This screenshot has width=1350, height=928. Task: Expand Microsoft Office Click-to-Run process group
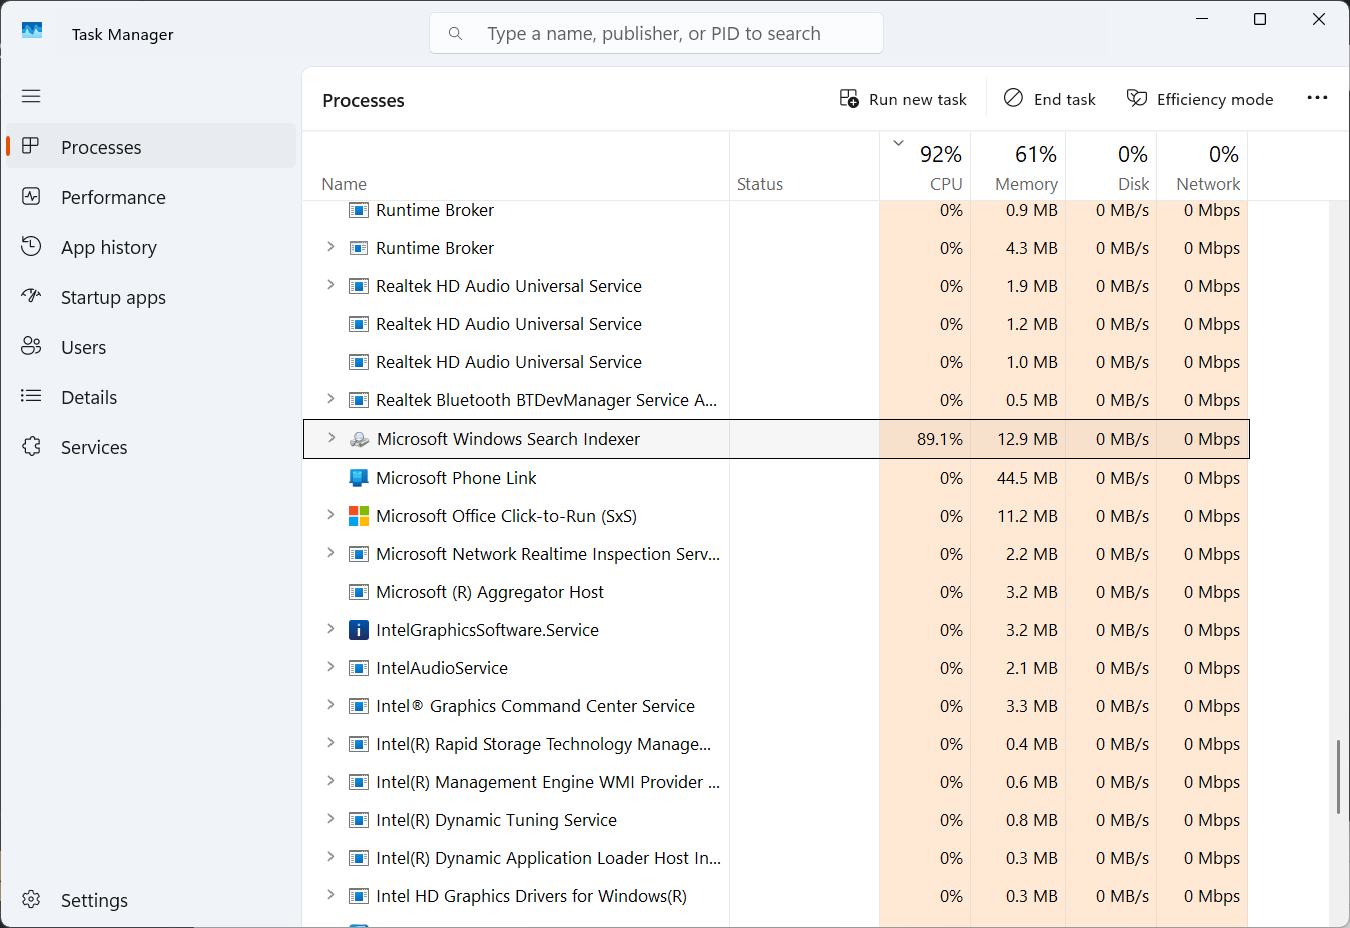coord(331,515)
